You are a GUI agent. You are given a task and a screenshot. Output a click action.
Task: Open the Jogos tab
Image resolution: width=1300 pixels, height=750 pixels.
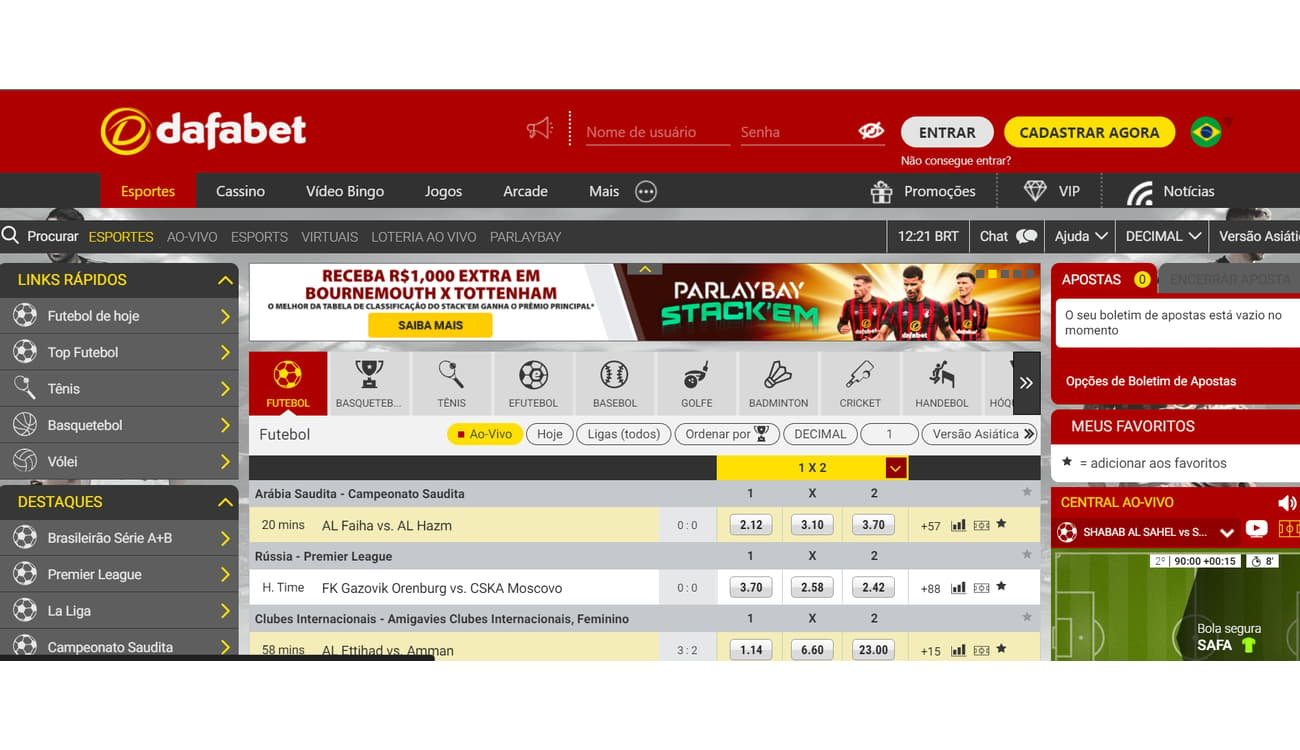point(443,191)
